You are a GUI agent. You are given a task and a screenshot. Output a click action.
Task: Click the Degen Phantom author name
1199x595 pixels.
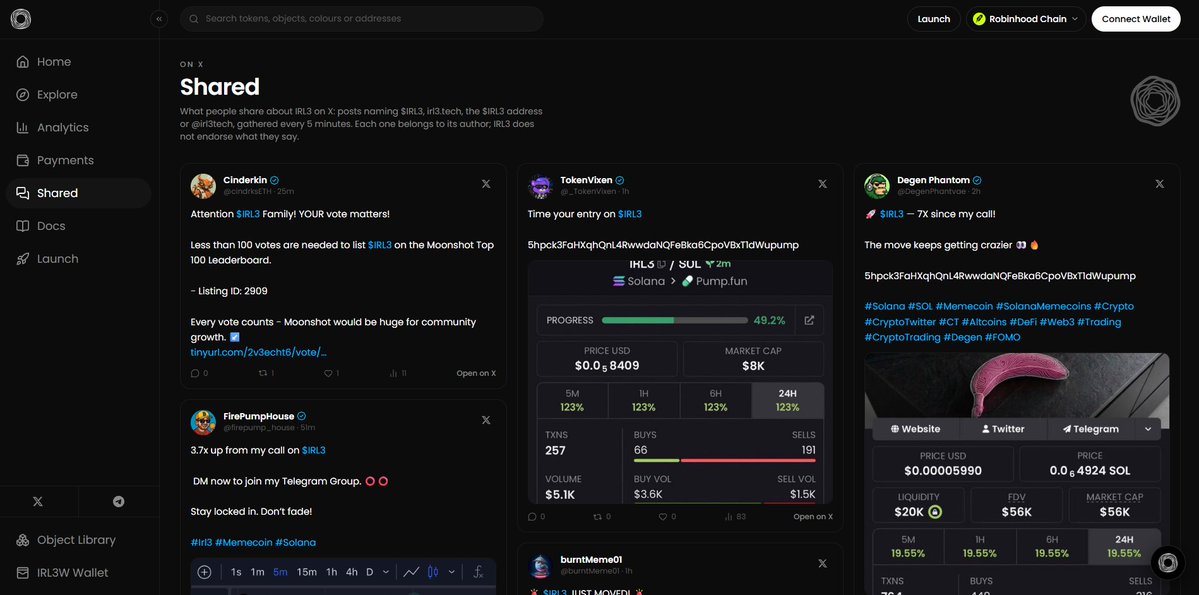coord(933,180)
